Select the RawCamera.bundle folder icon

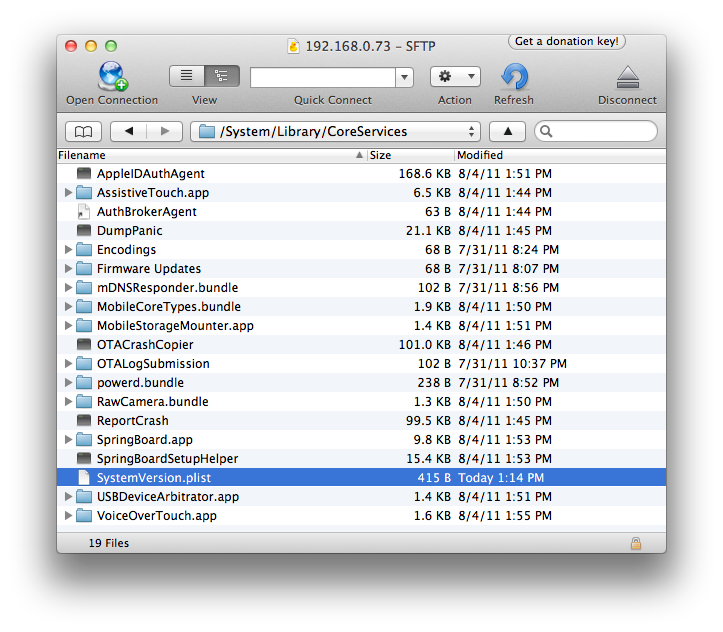pyautogui.click(x=84, y=402)
